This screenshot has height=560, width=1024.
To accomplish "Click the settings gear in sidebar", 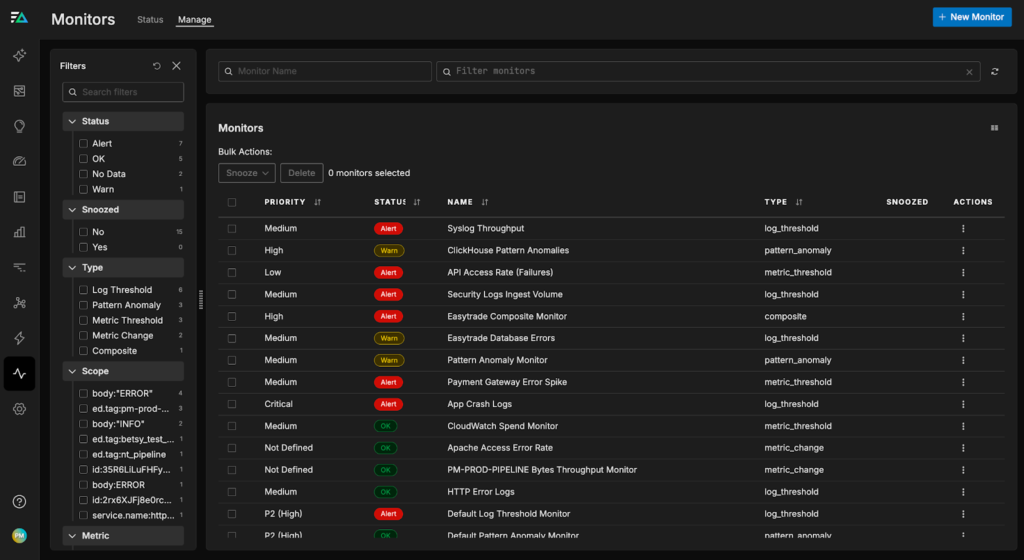I will tap(19, 409).
